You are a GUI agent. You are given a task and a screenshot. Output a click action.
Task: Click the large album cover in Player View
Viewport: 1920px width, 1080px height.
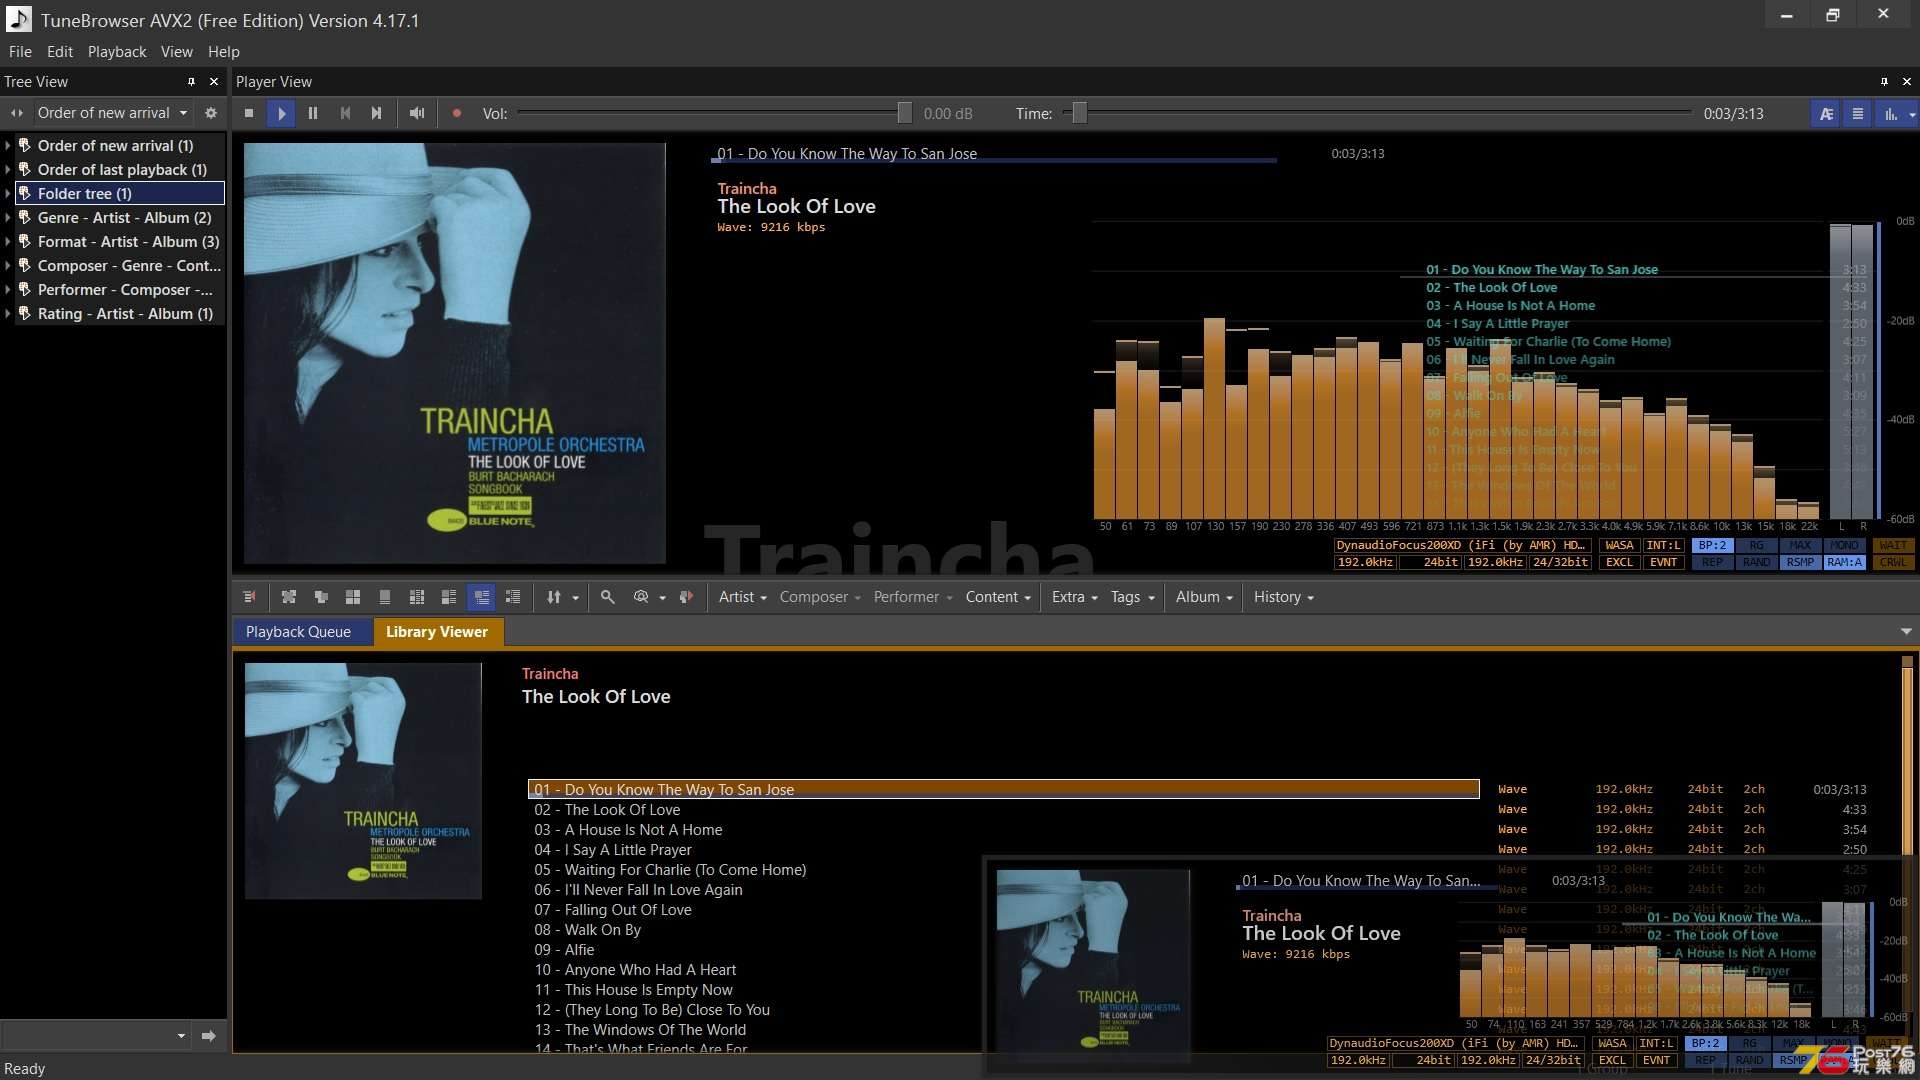455,353
